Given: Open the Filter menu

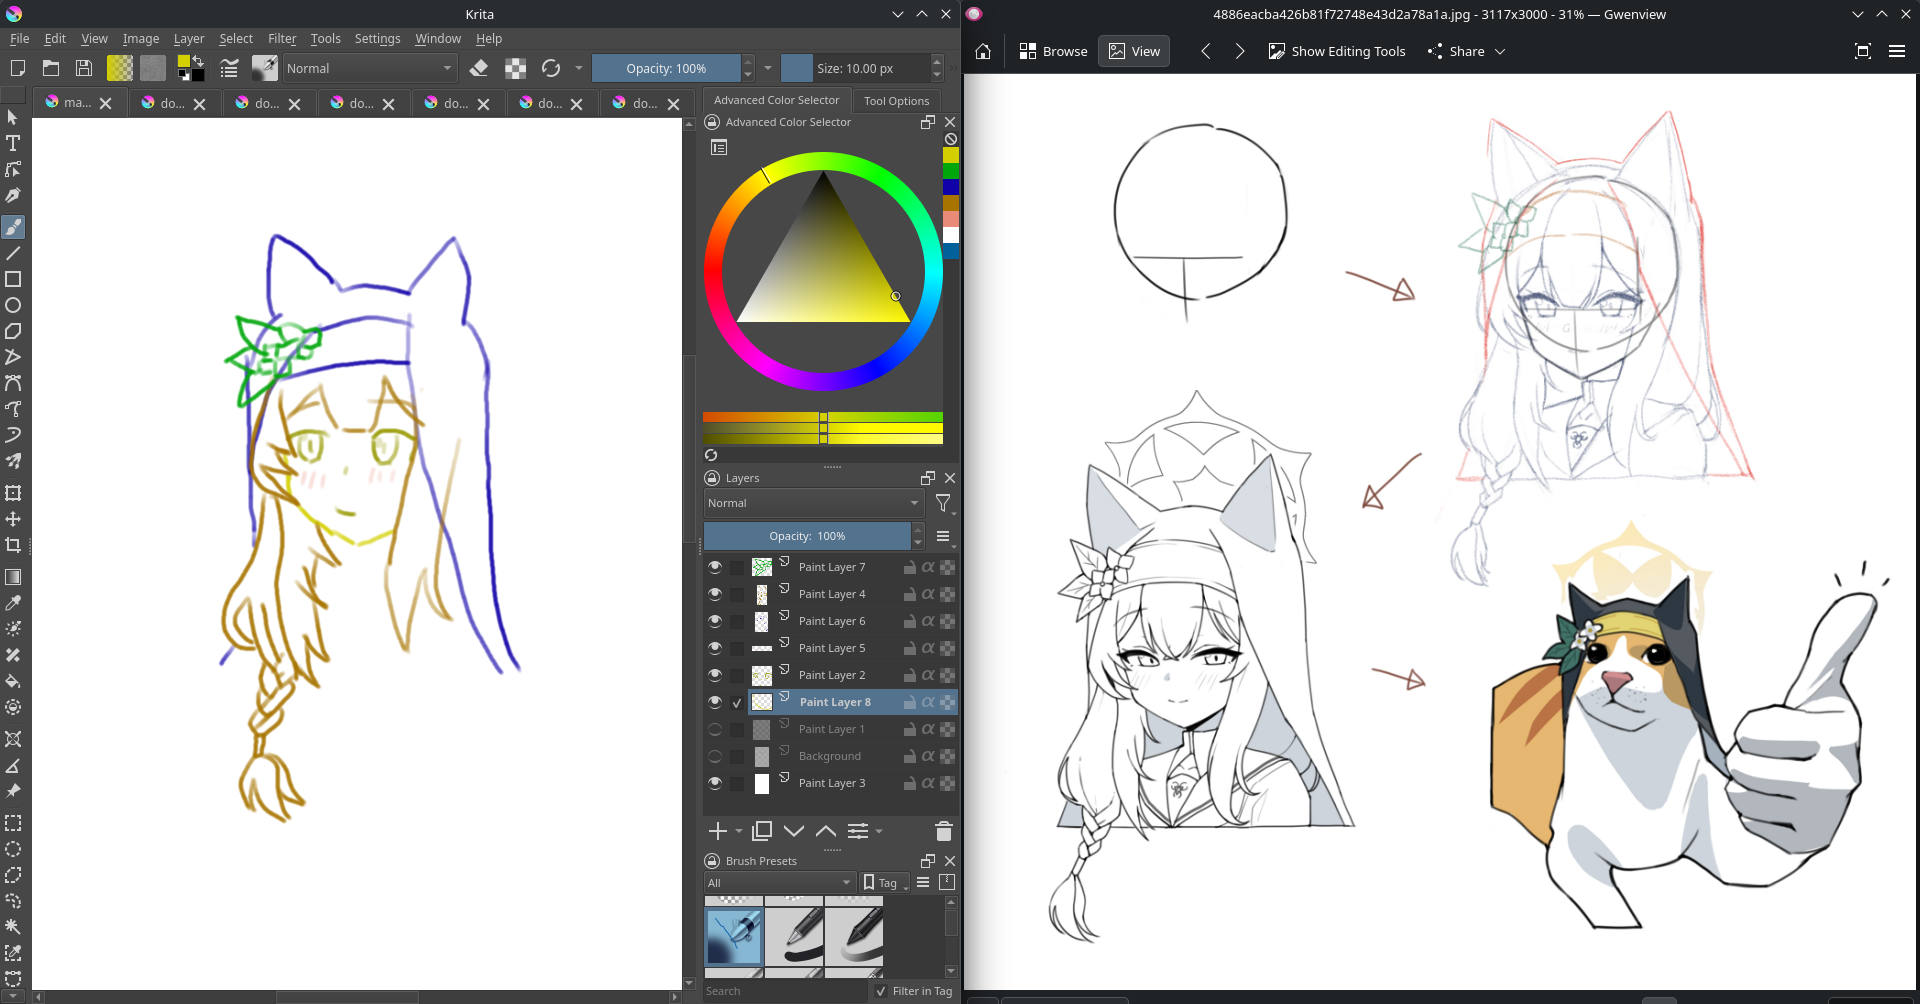Looking at the screenshot, I should point(282,38).
